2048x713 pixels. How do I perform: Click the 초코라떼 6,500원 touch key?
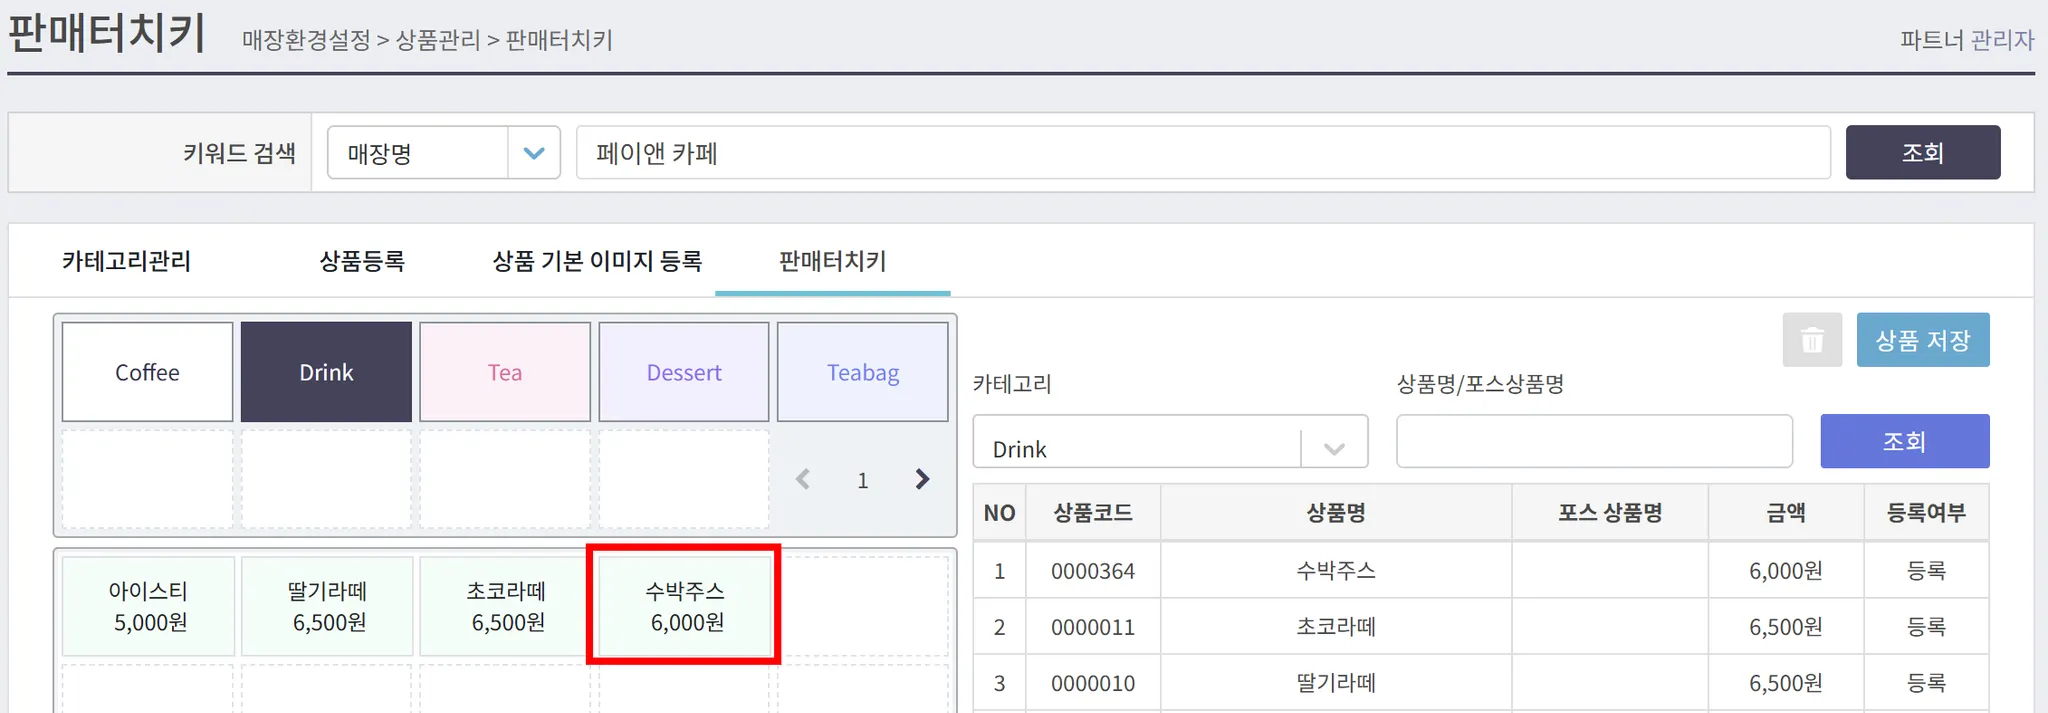pyautogui.click(x=506, y=606)
